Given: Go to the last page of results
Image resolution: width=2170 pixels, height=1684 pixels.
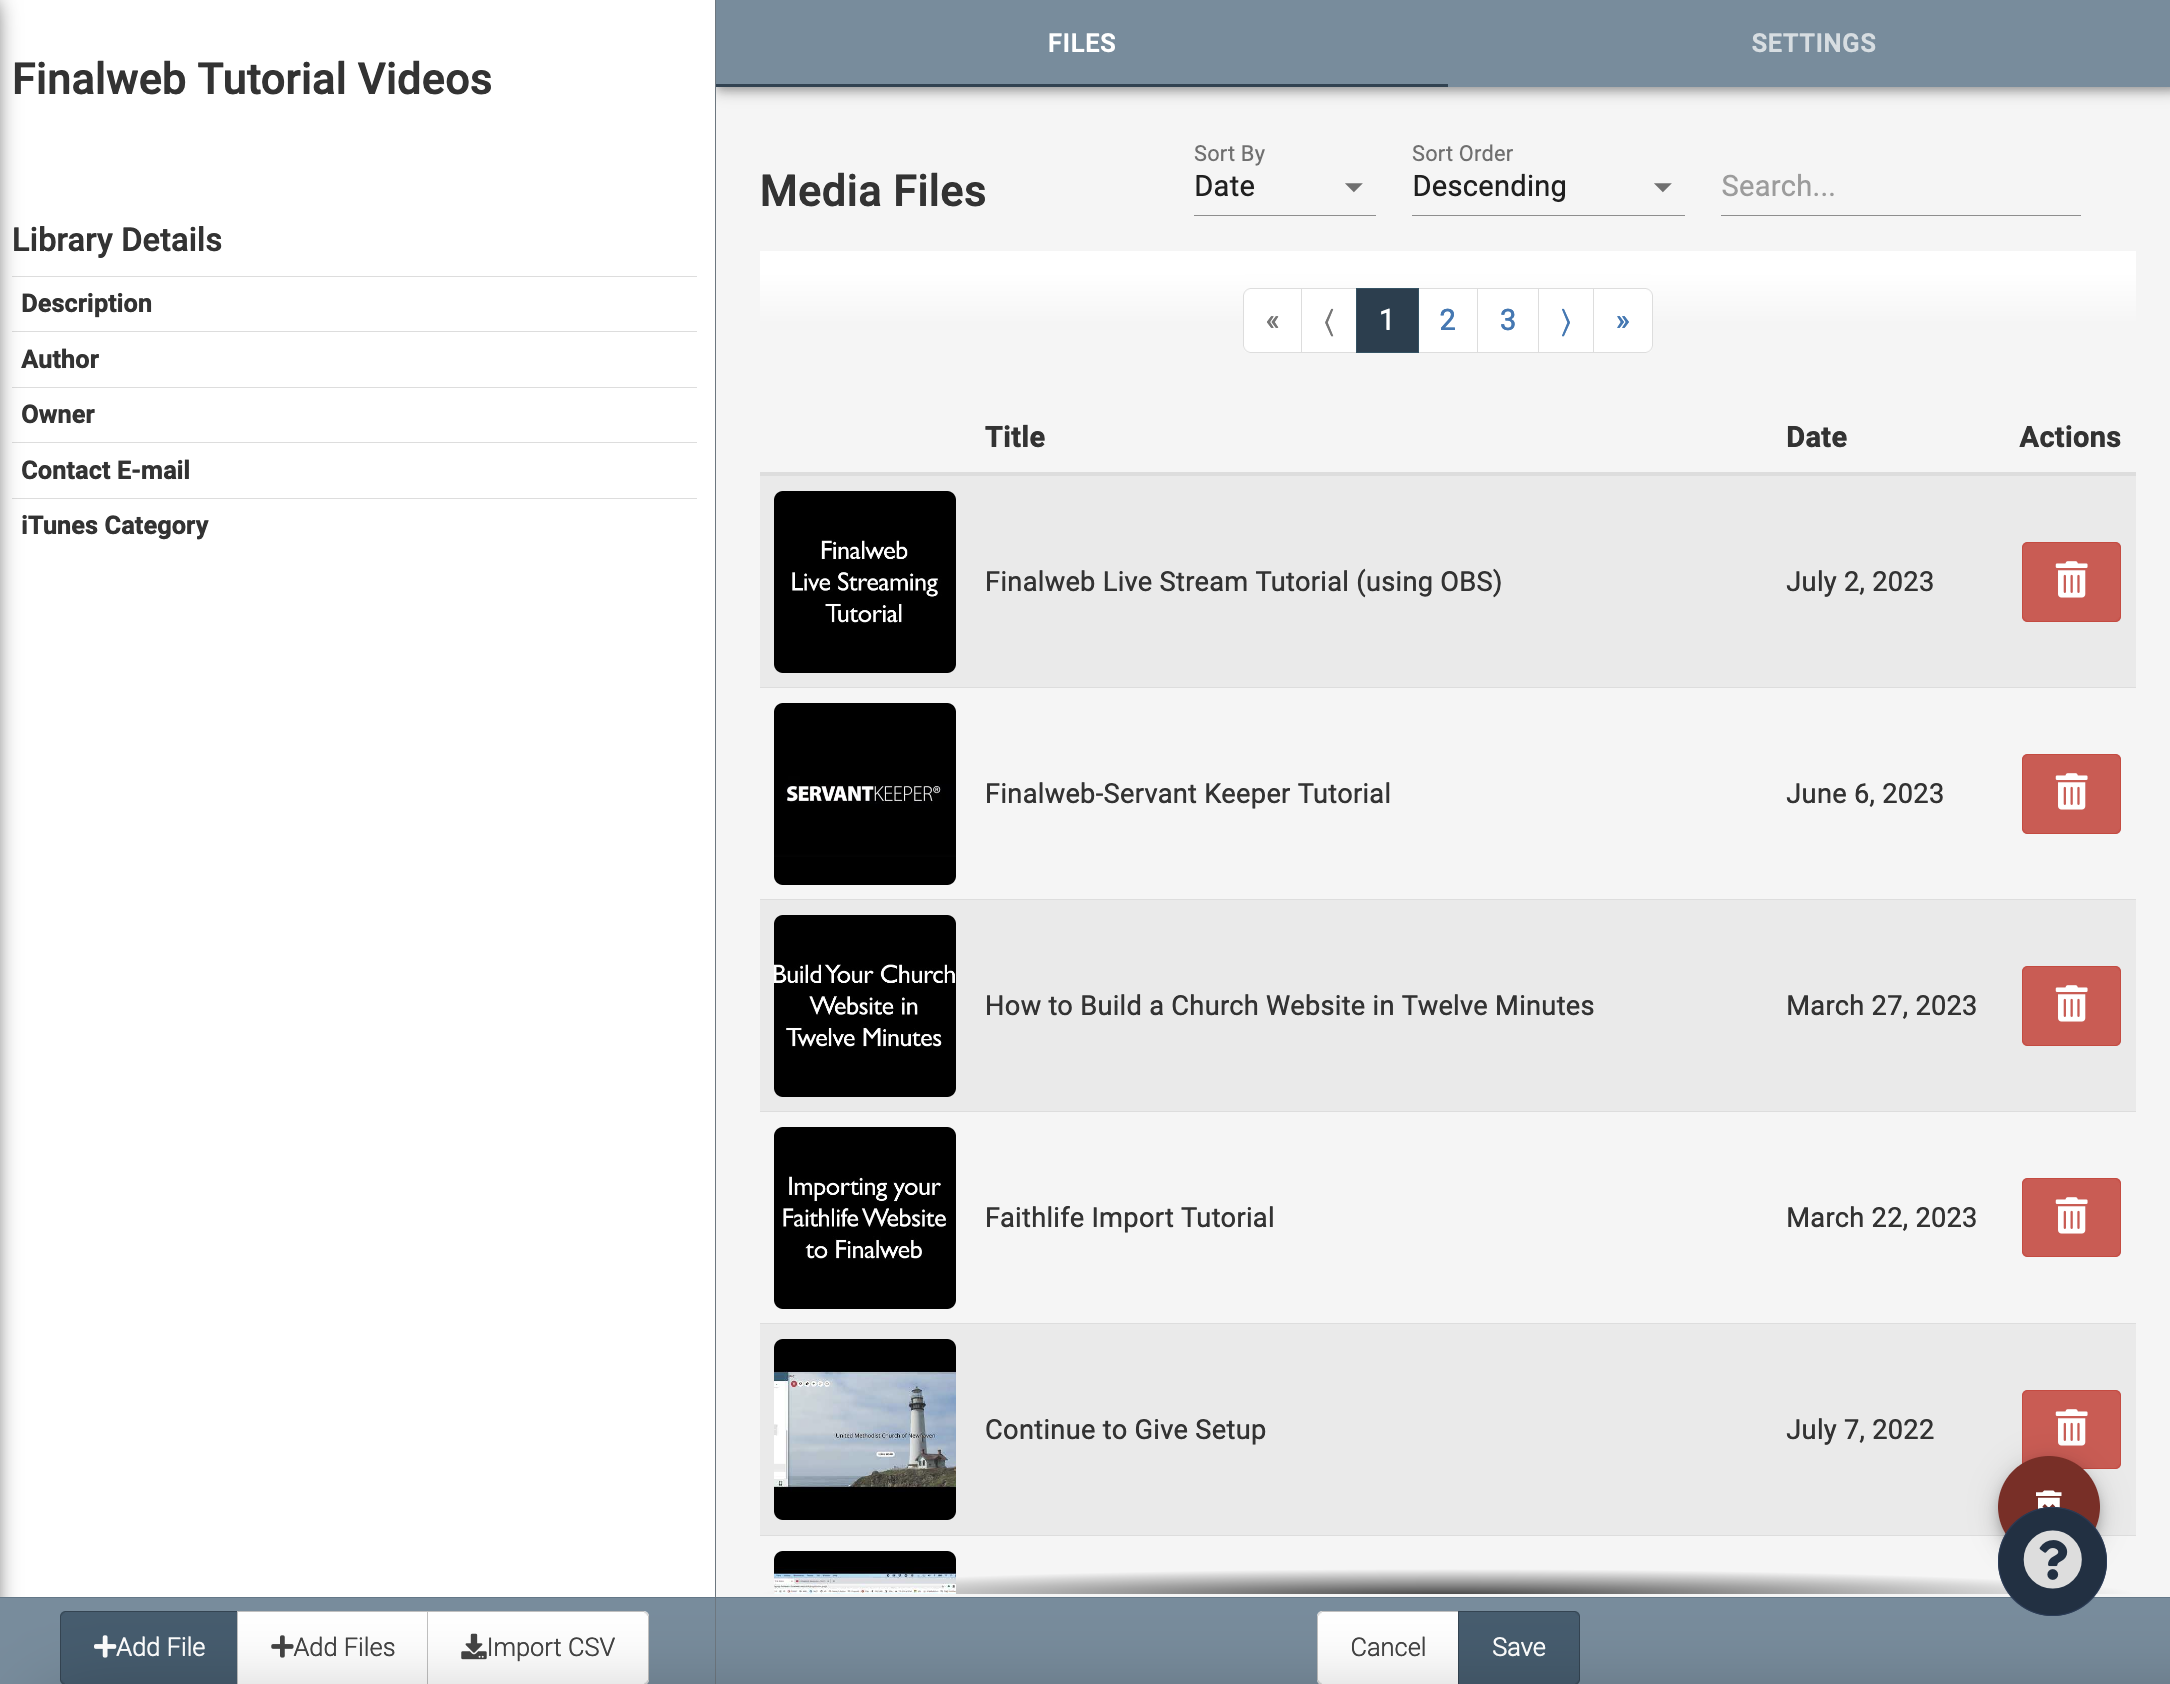Looking at the screenshot, I should (x=1622, y=321).
